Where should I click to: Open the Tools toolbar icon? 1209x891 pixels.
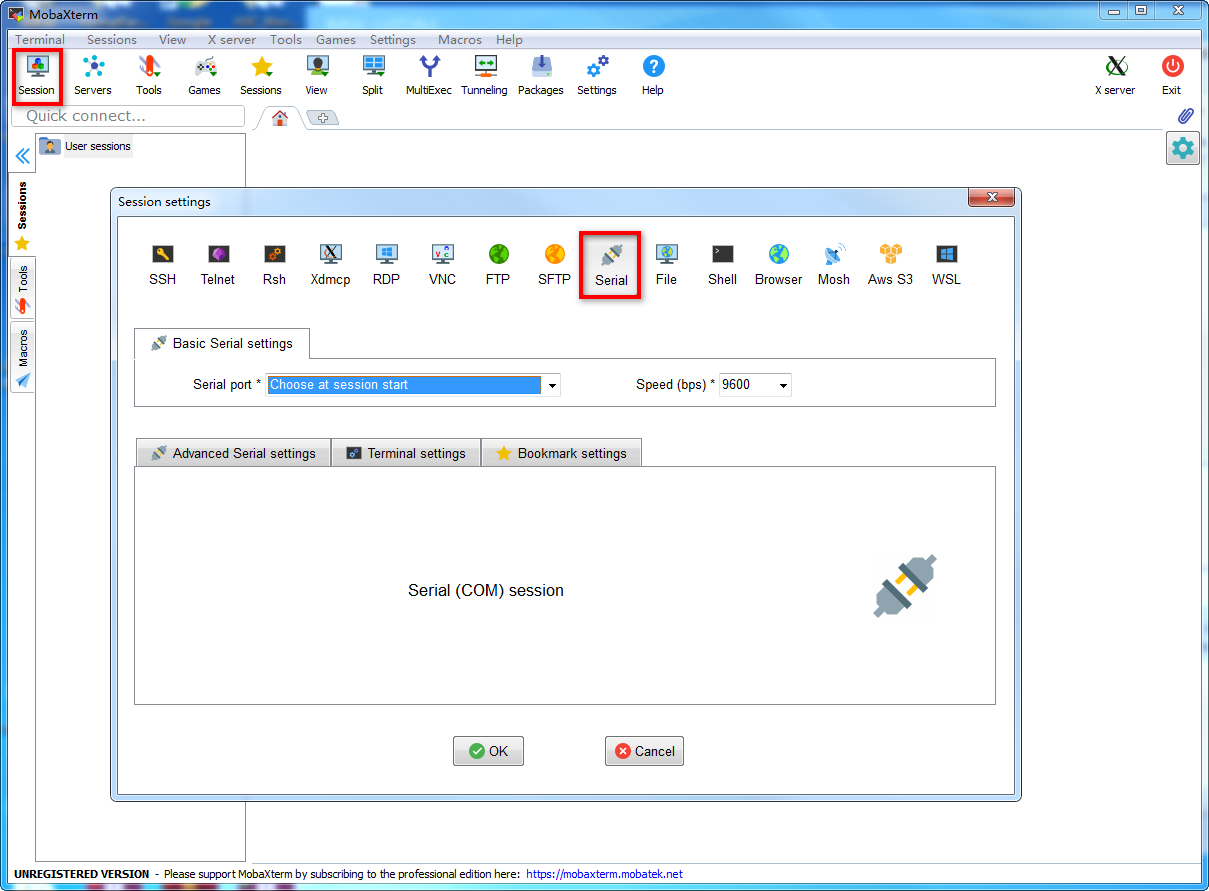149,75
